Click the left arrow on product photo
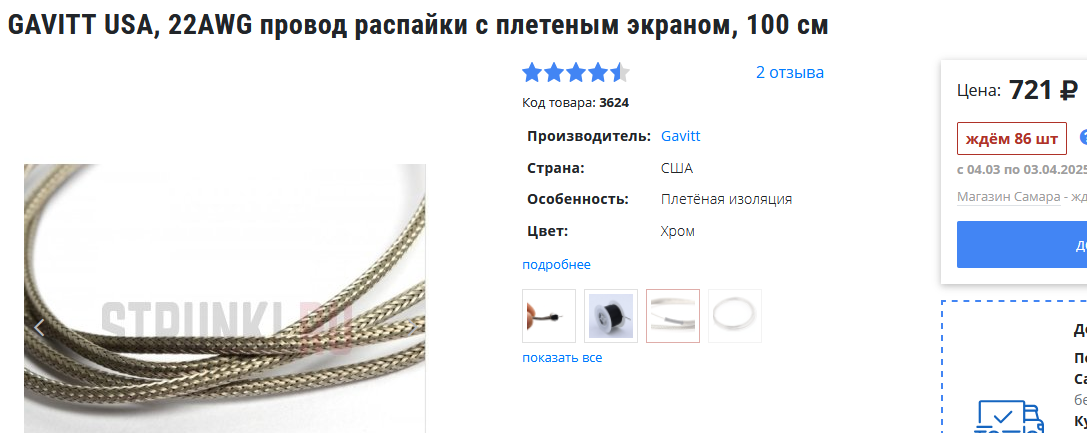The image size is (1087, 433). (39, 328)
